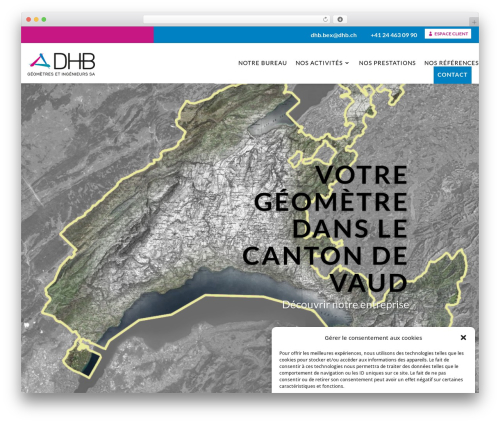Open the Notre Bureau menu item
The height and width of the screenshot is (423, 500).
[x=262, y=63]
